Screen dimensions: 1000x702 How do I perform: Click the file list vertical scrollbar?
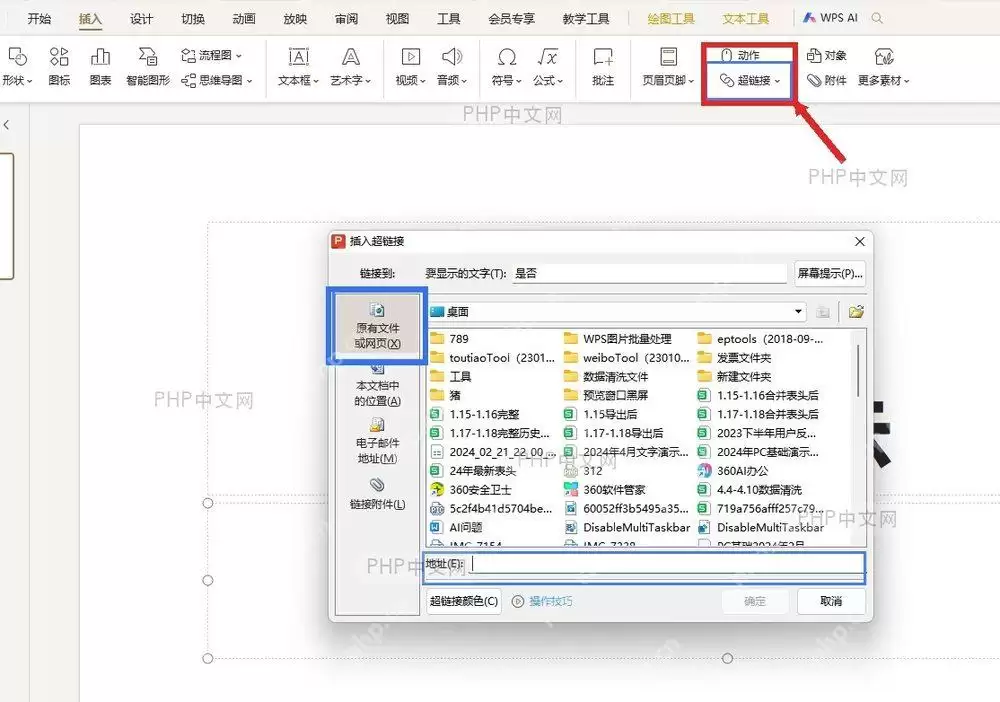[858, 370]
